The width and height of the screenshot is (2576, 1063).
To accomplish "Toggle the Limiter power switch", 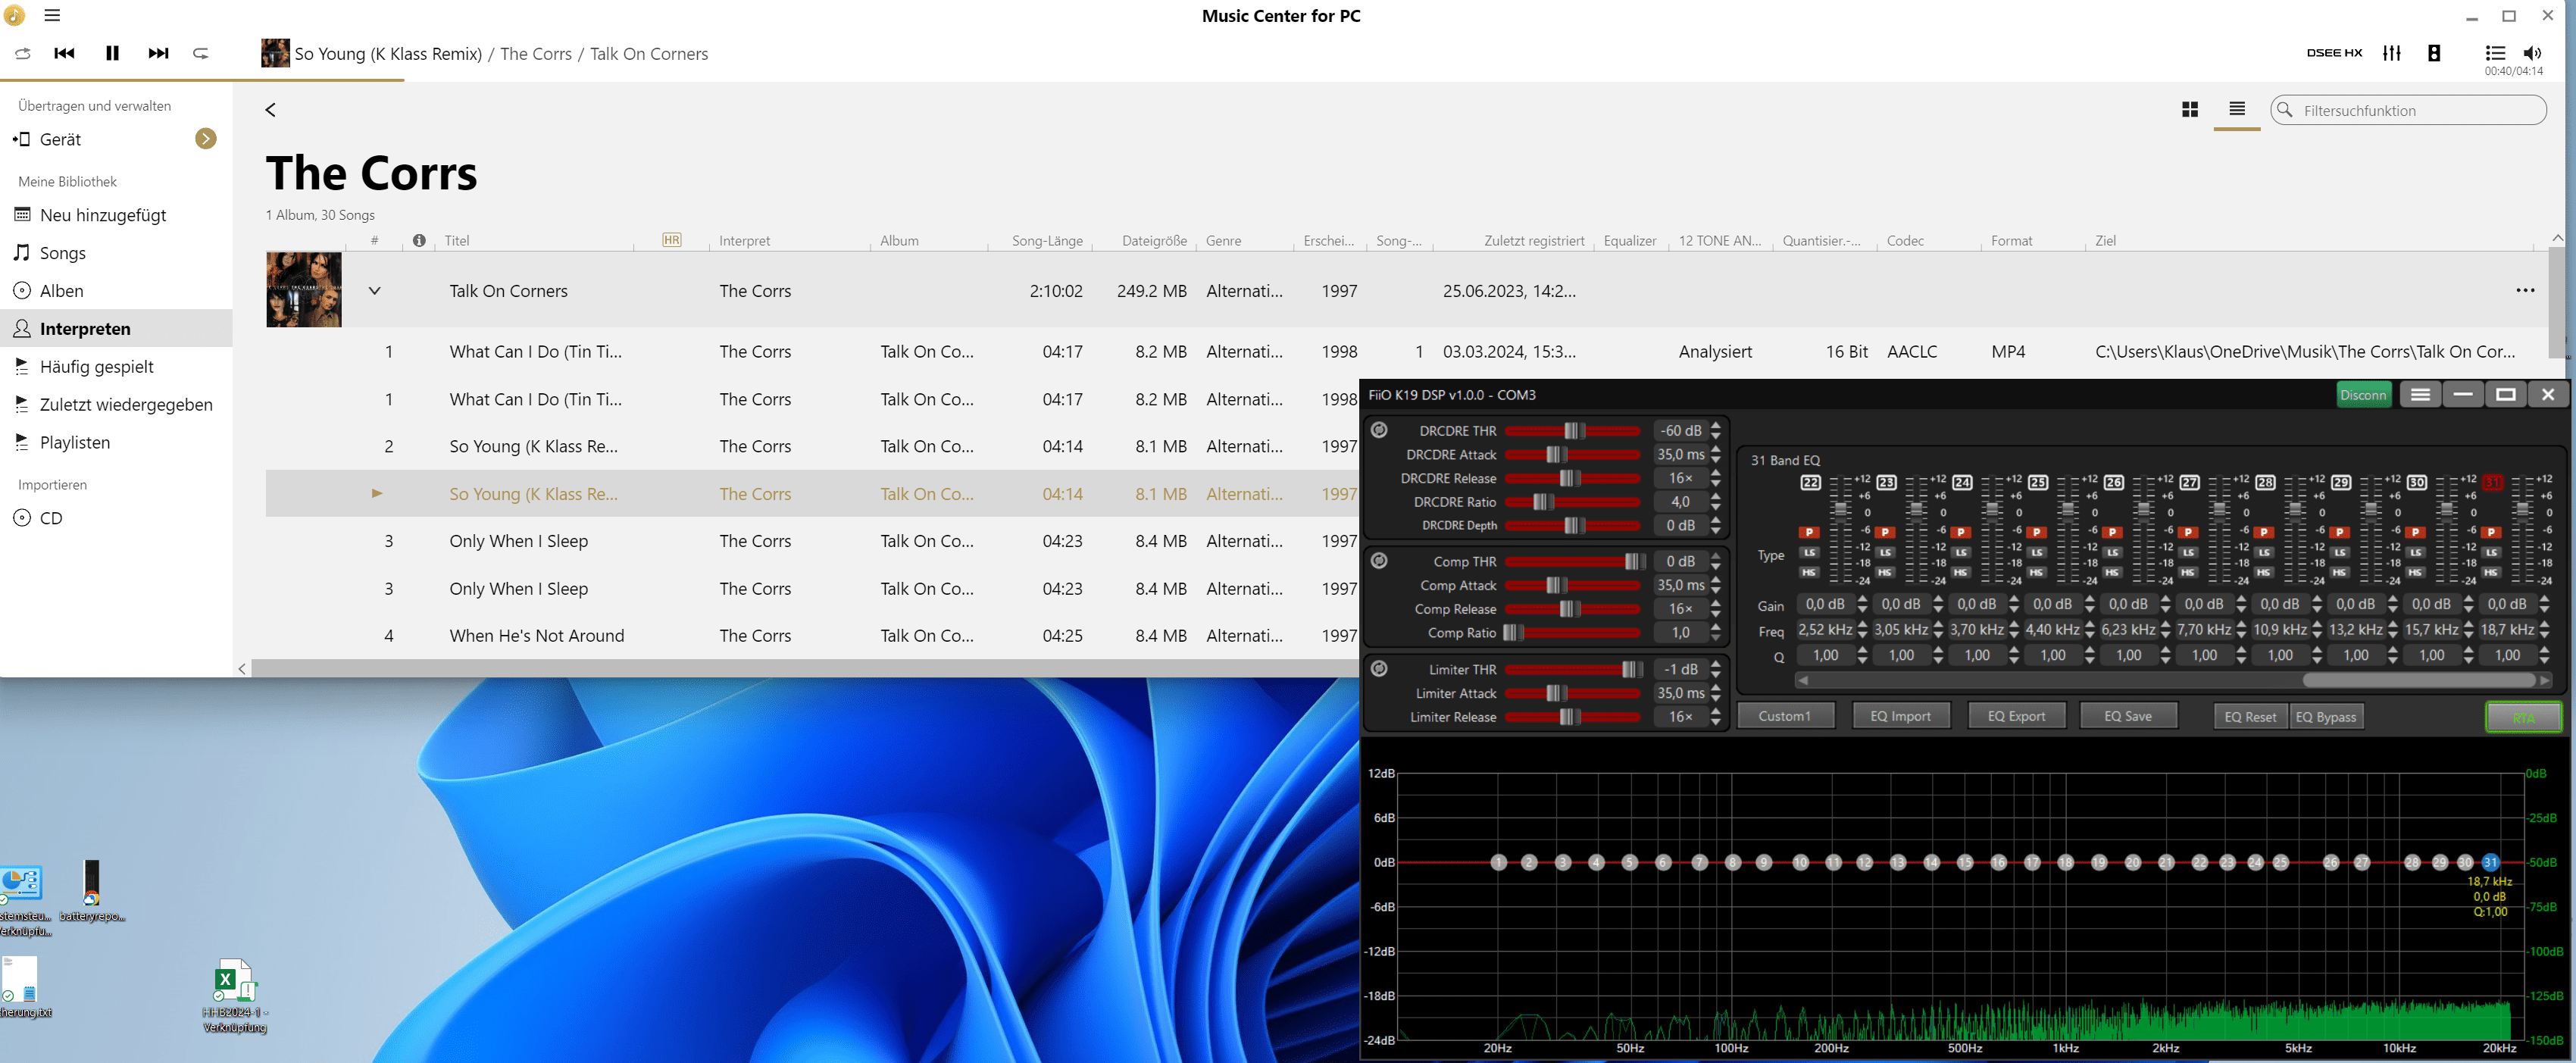I will tap(1379, 669).
